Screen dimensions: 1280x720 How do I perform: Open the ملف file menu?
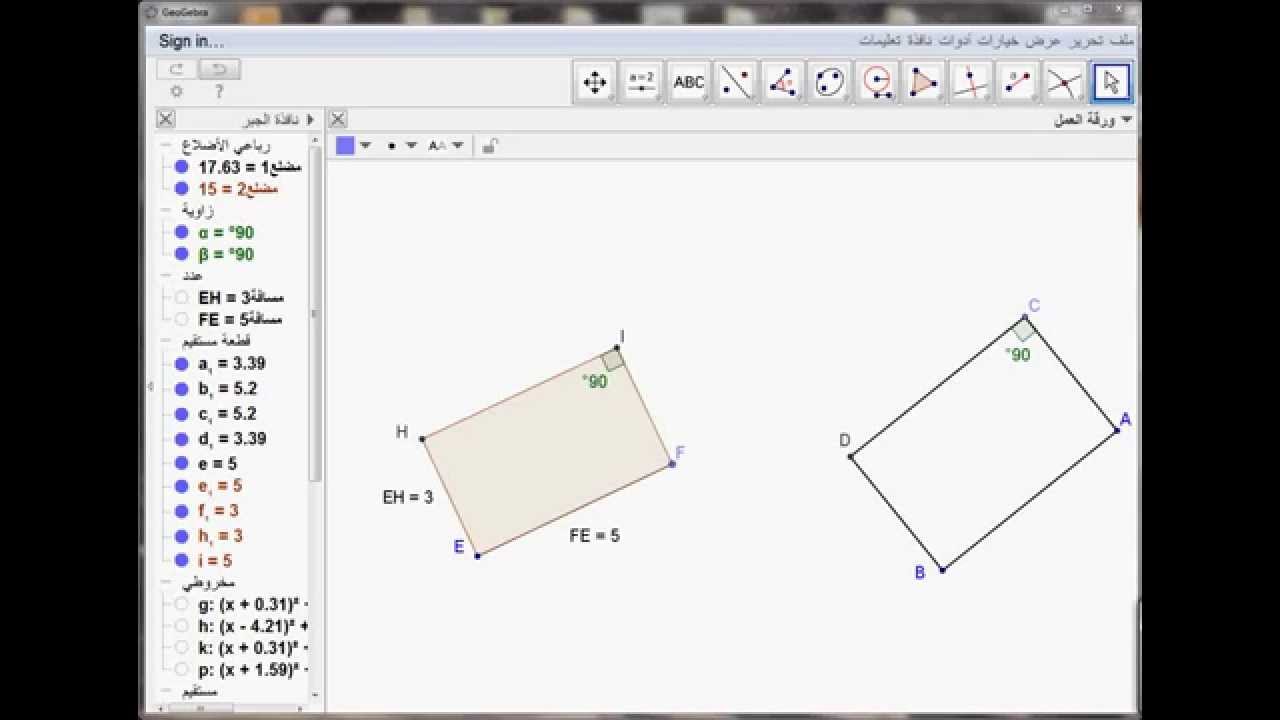[1123, 40]
